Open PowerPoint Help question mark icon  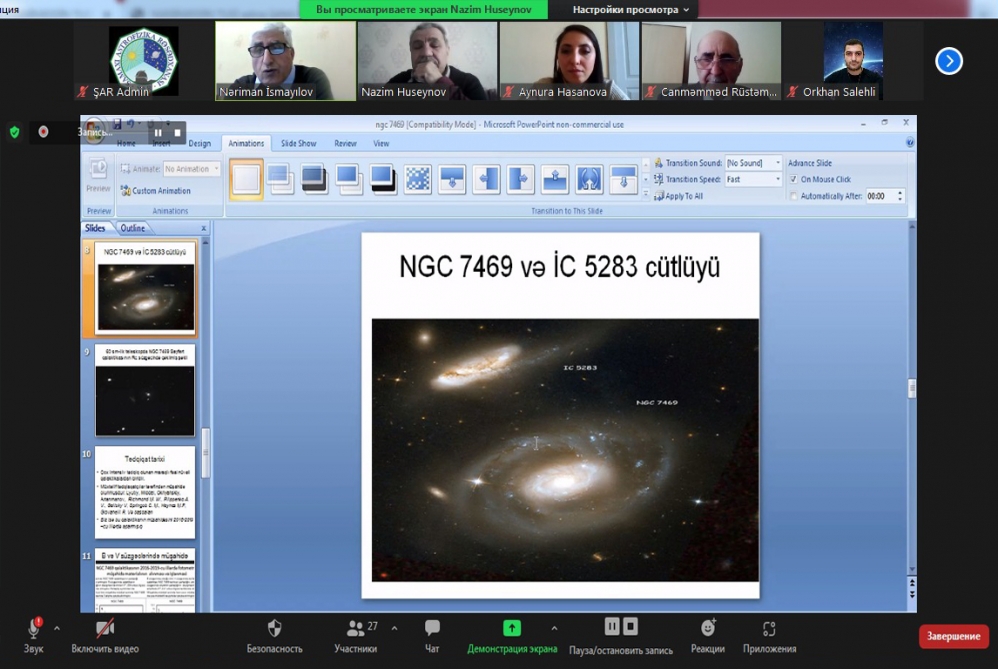coord(910,143)
